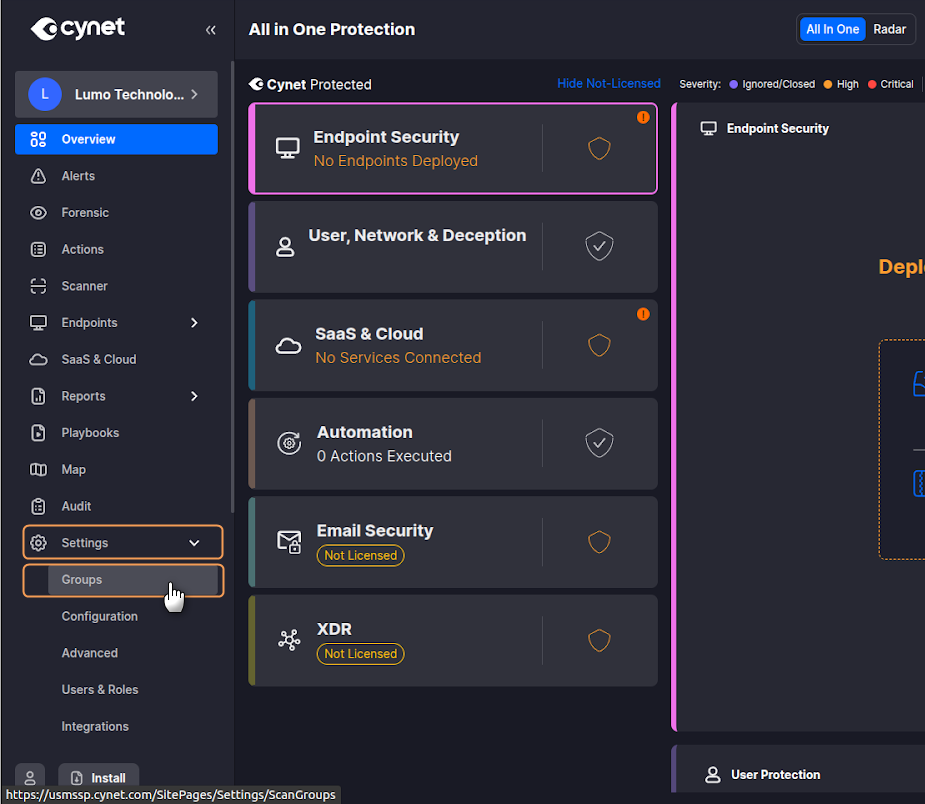This screenshot has height=804, width=925.
Task: Collapse the sidebar with double chevron
Action: [210, 30]
